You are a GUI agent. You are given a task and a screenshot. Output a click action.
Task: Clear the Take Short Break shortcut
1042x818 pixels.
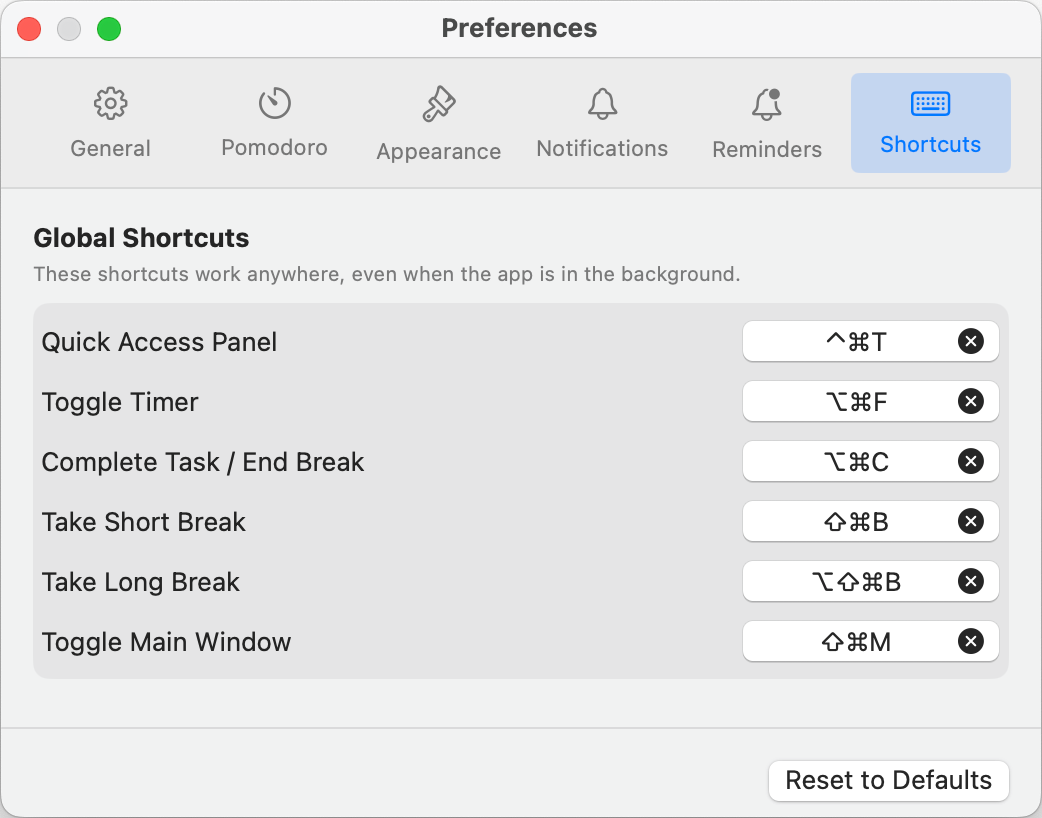(970, 522)
